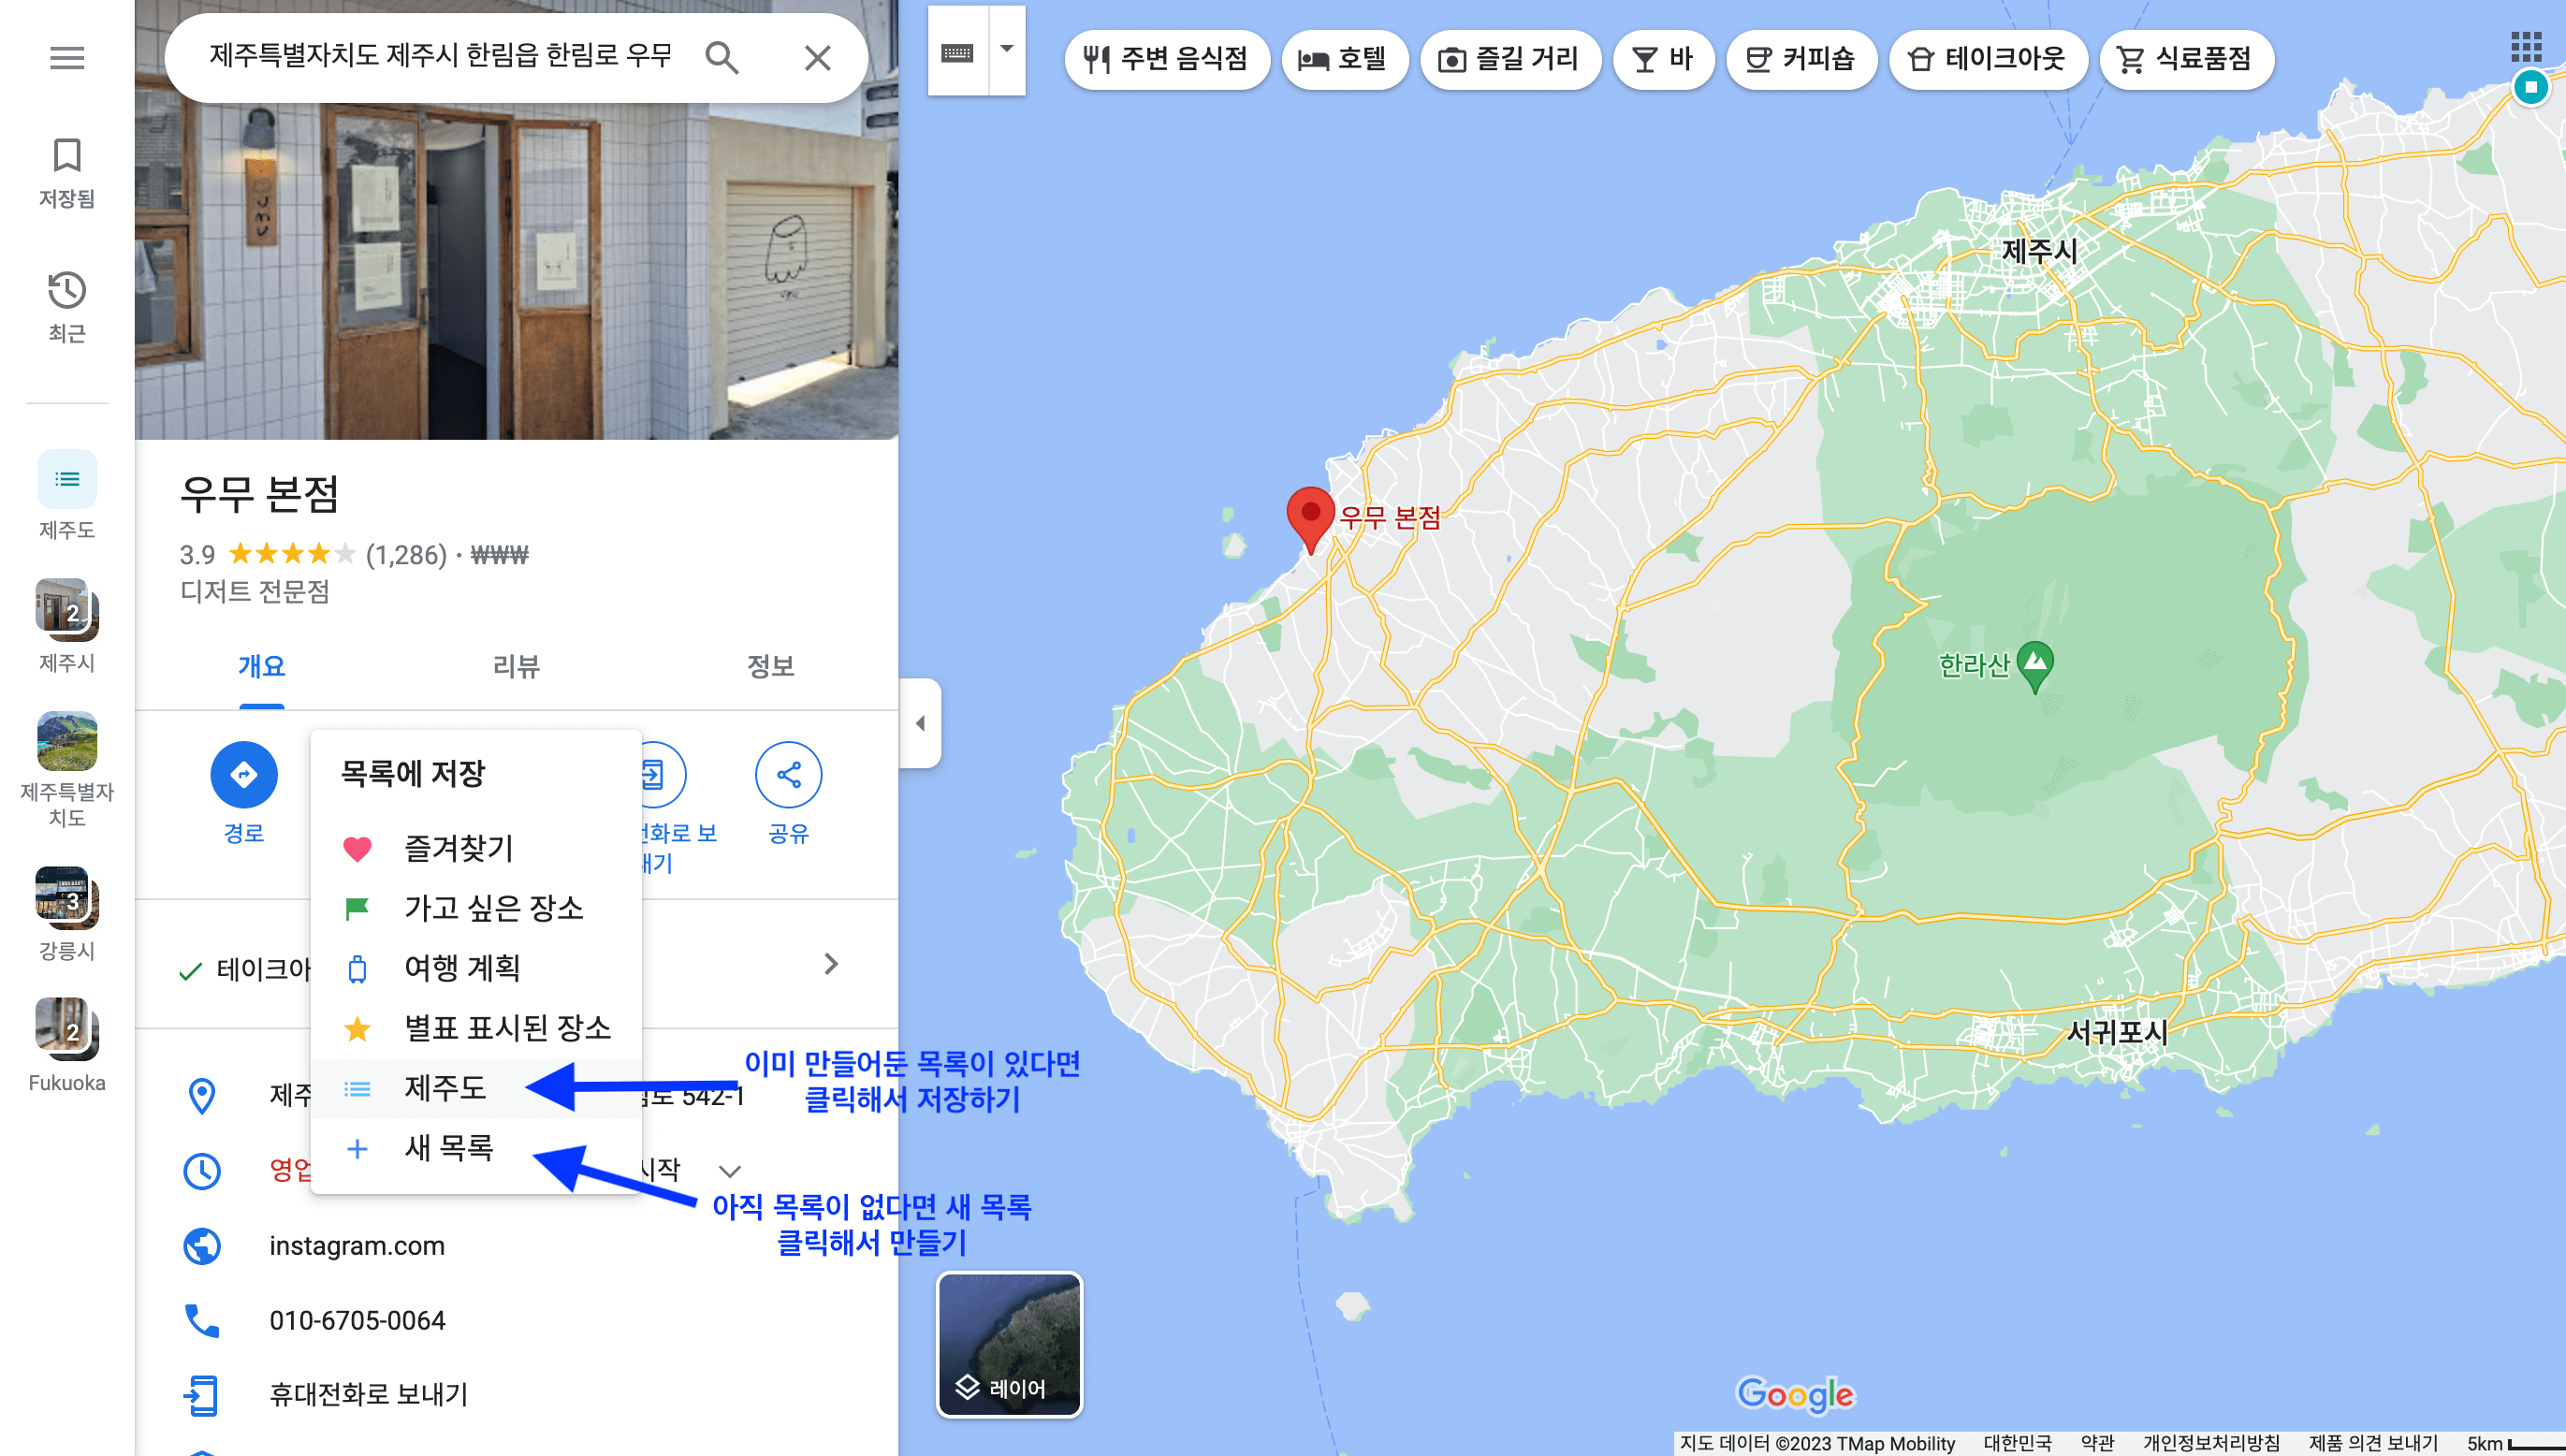The width and height of the screenshot is (2566, 1456).
Task: Share 우무 본점 via the 공유 icon
Action: click(x=789, y=774)
